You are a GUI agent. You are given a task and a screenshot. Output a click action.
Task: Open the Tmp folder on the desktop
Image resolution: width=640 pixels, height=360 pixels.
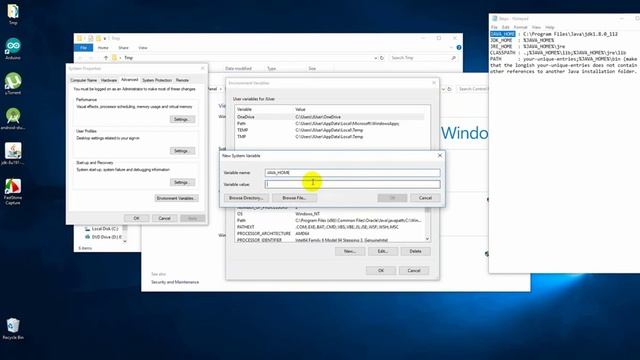[13, 13]
